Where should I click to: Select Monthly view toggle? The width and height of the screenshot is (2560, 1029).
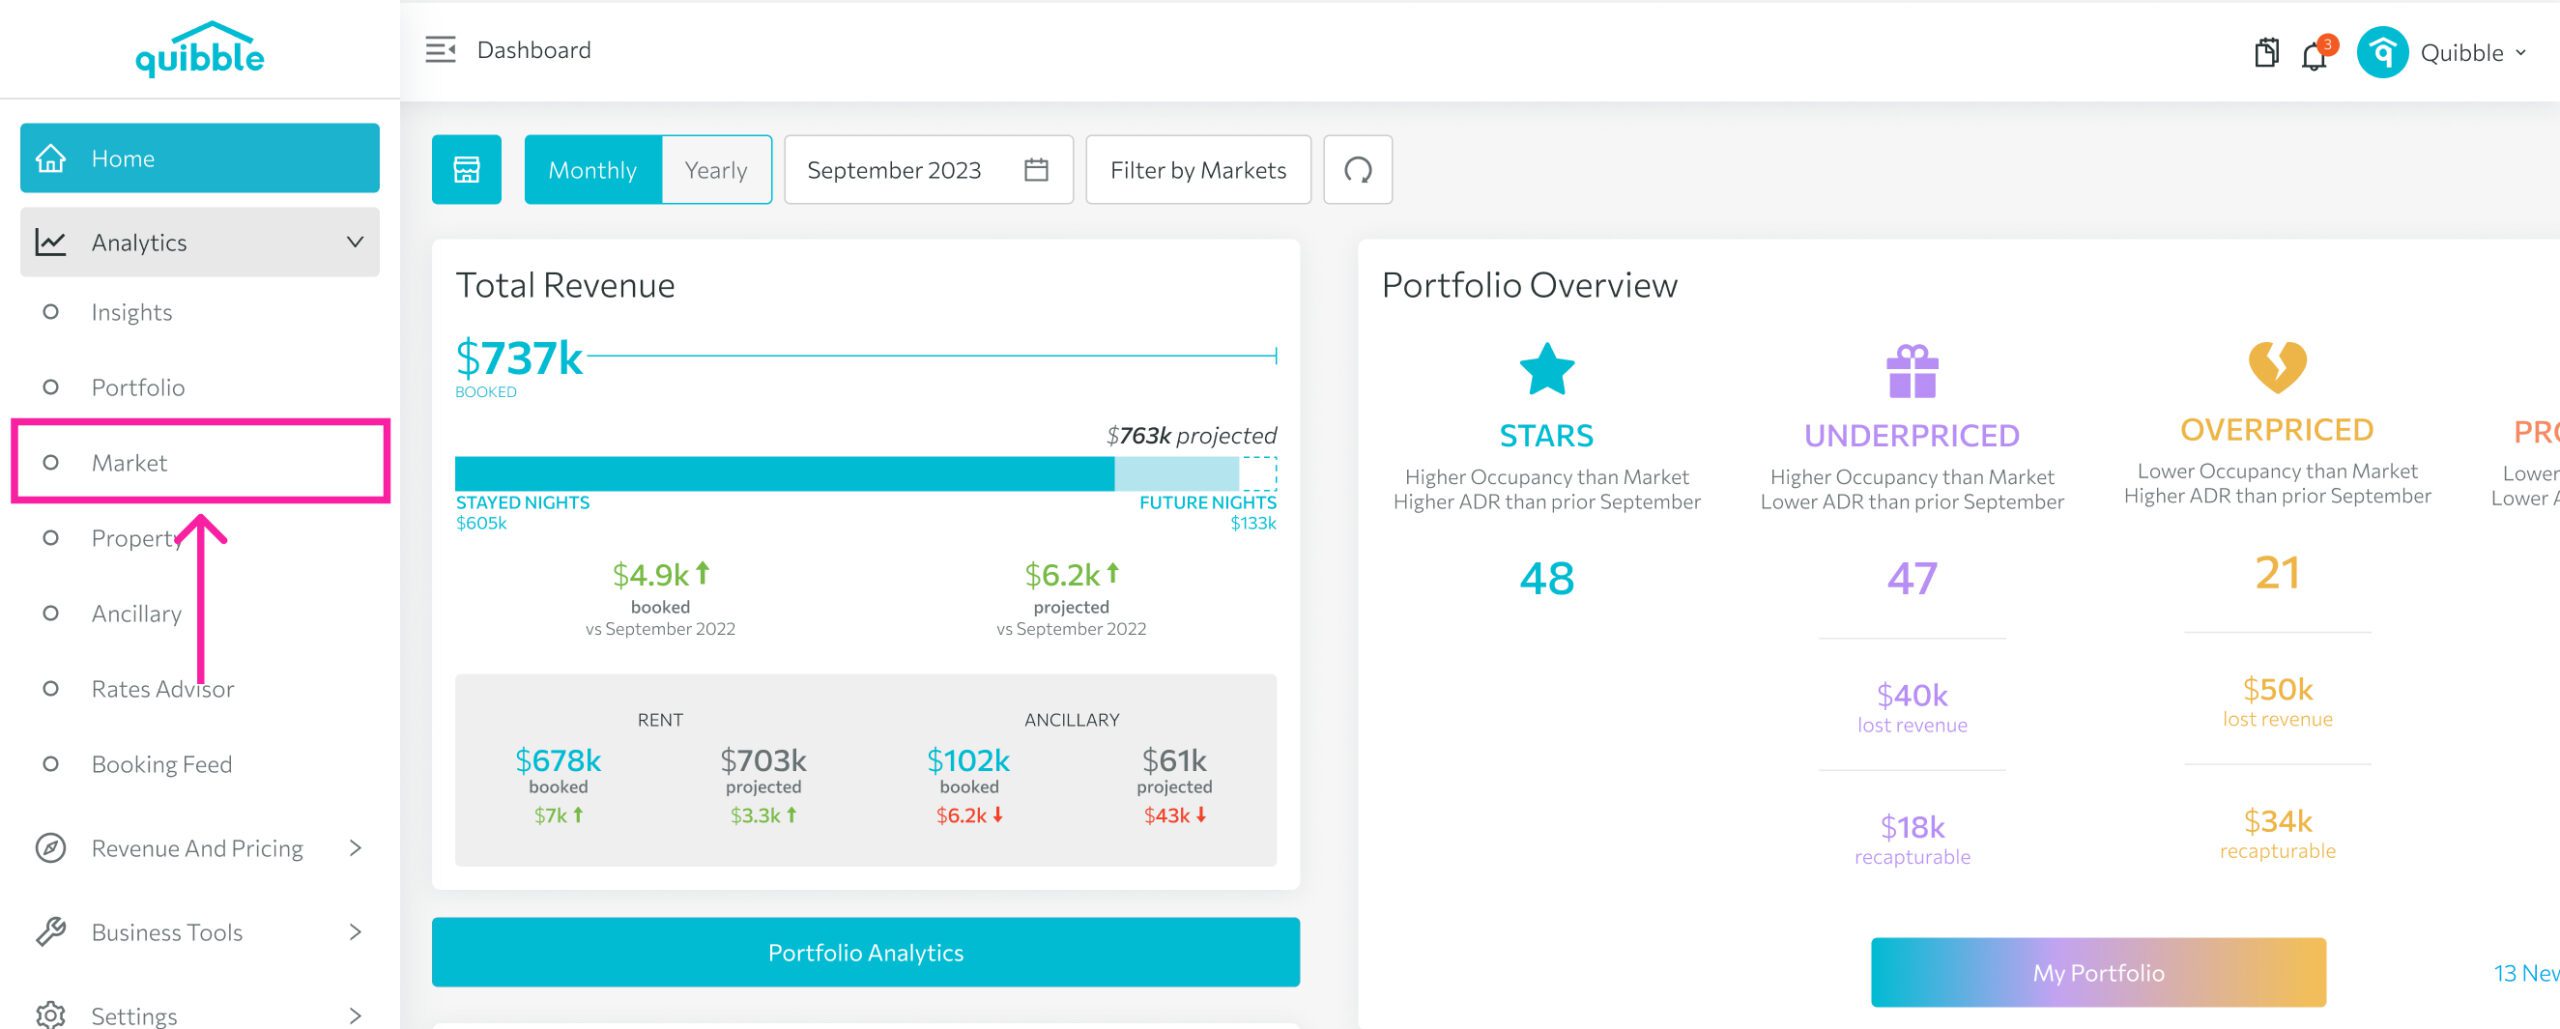(x=593, y=170)
